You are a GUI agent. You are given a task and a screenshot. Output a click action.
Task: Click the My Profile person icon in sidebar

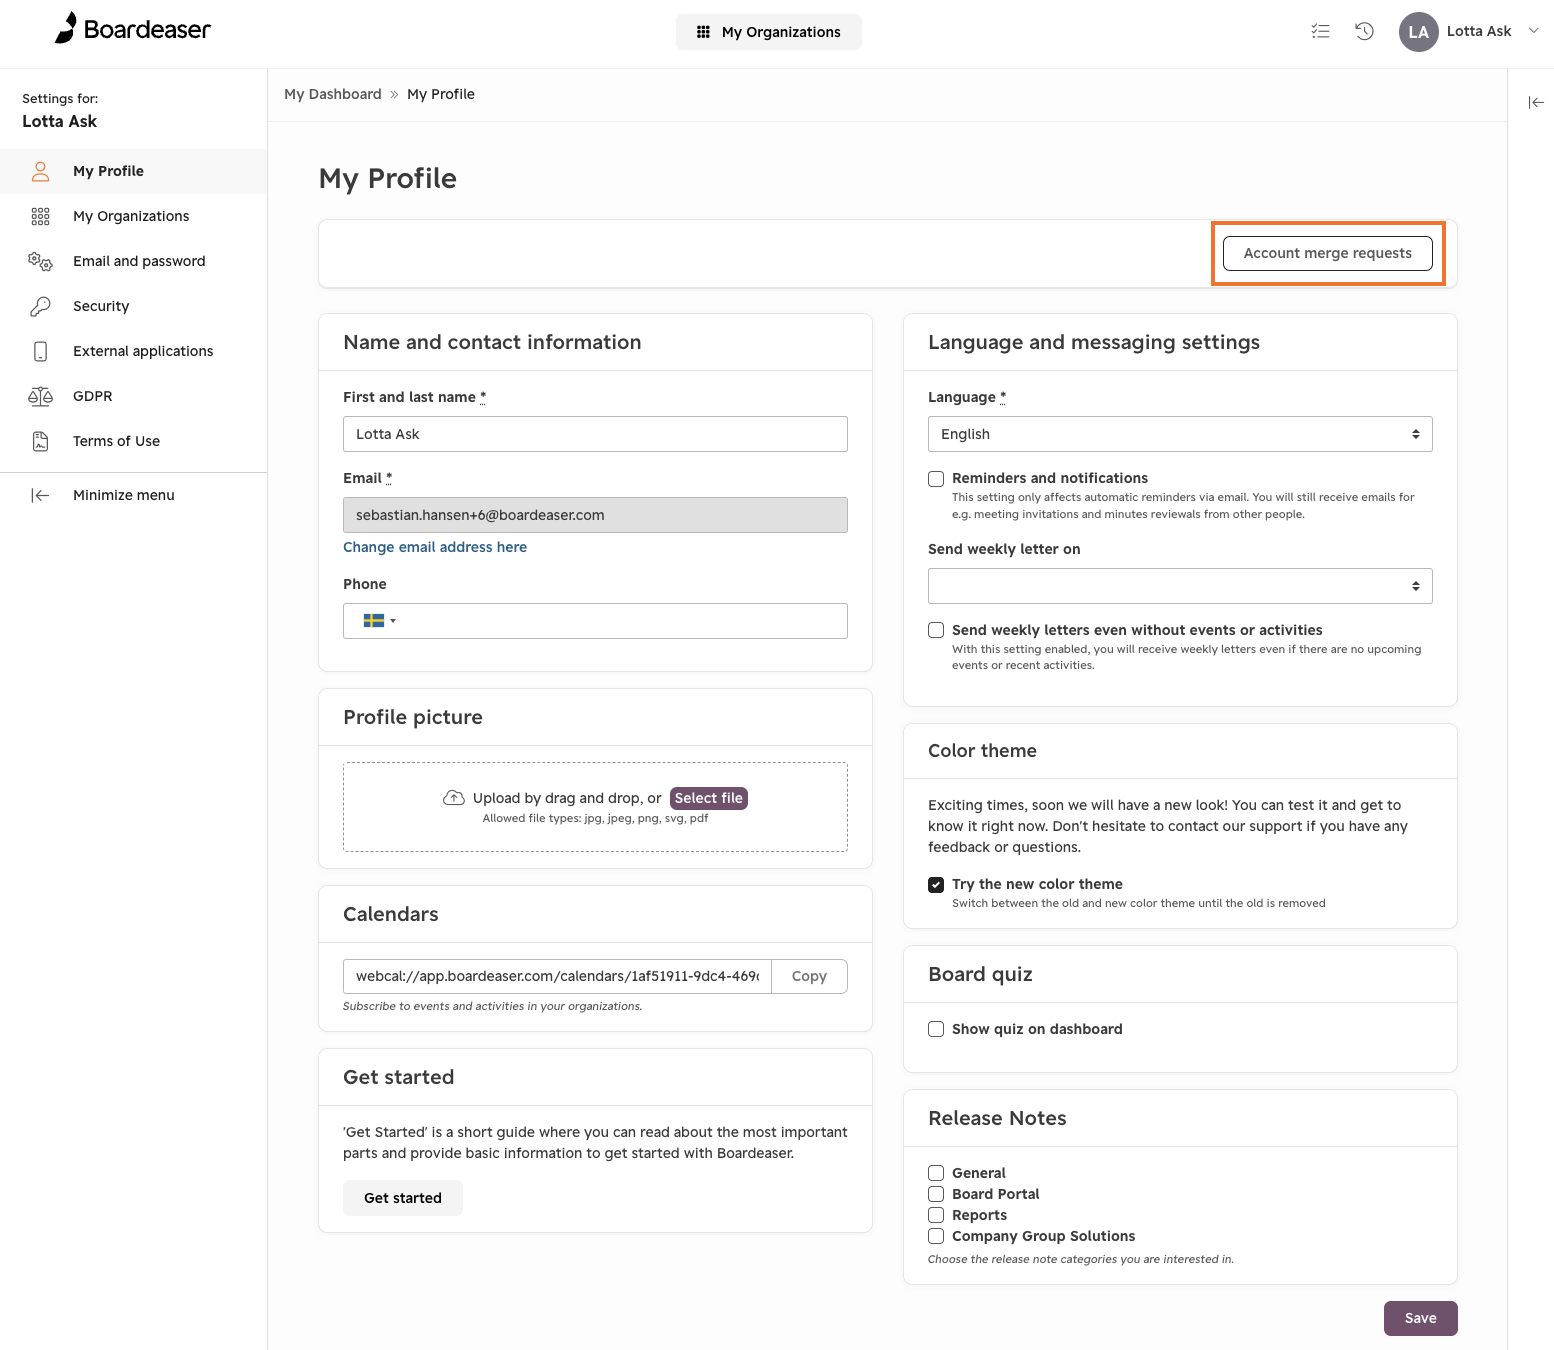point(40,171)
